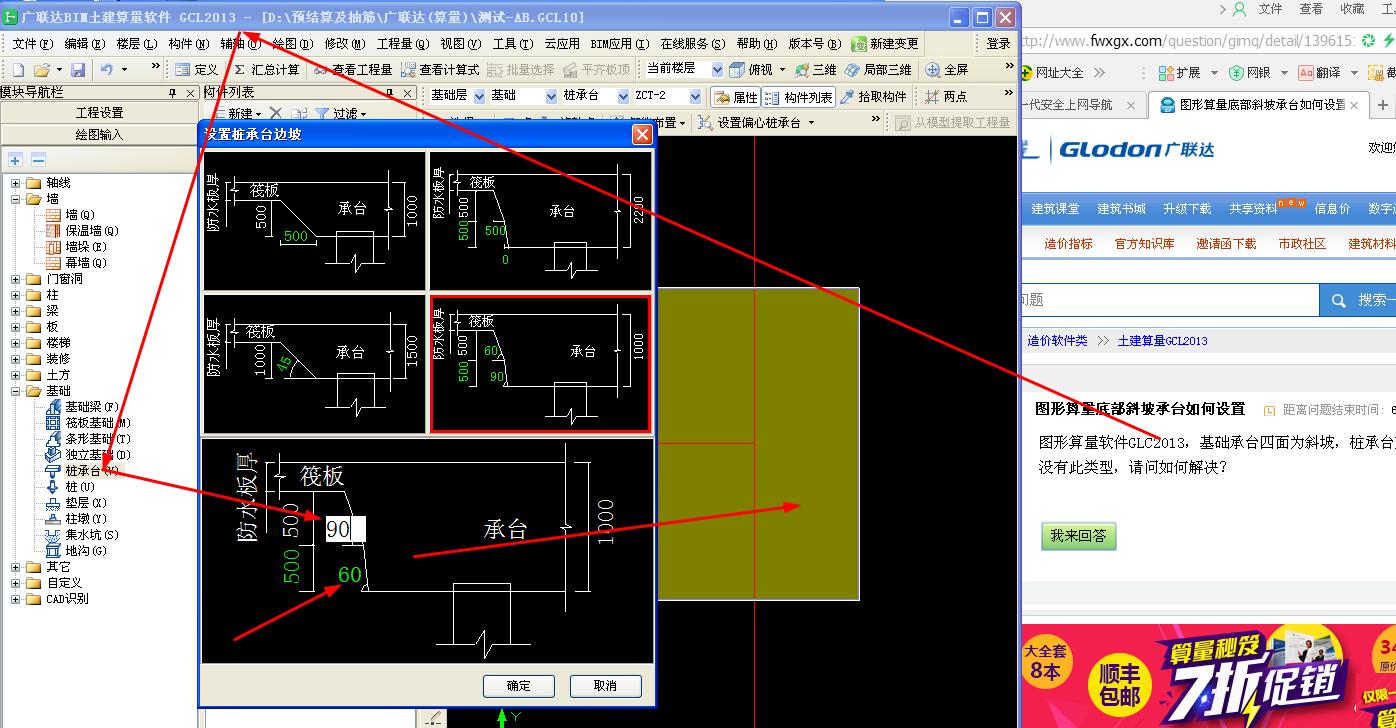Viewport: 1396px width, 728px height.
Task: Select 筏板基础(M) tree item
Action: pos(89,423)
